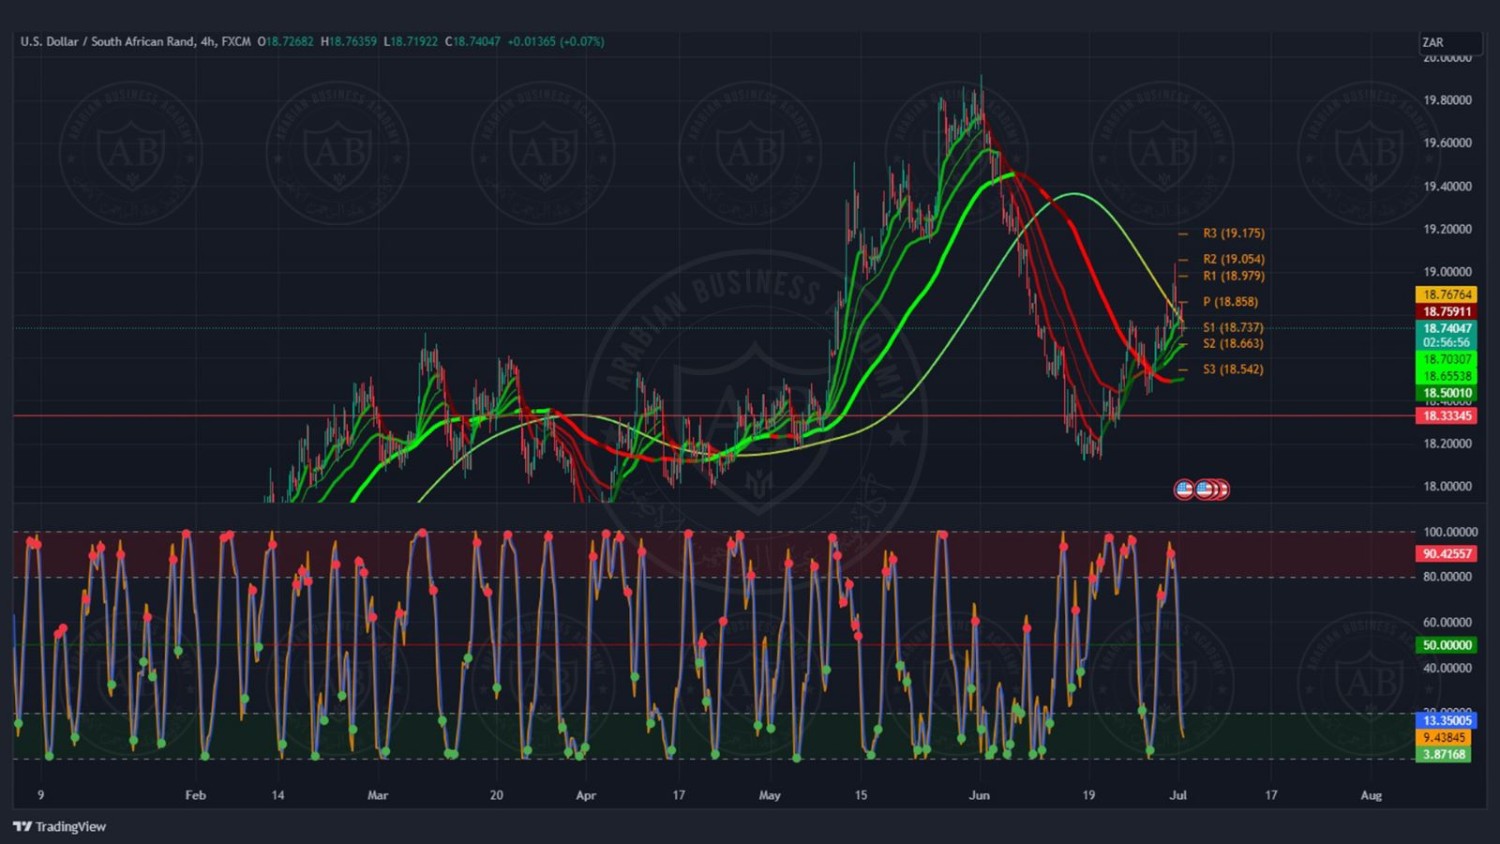1500x844 pixels.
Task: Click the blue 13.35005 oscillator value label
Action: pyautogui.click(x=1446, y=720)
